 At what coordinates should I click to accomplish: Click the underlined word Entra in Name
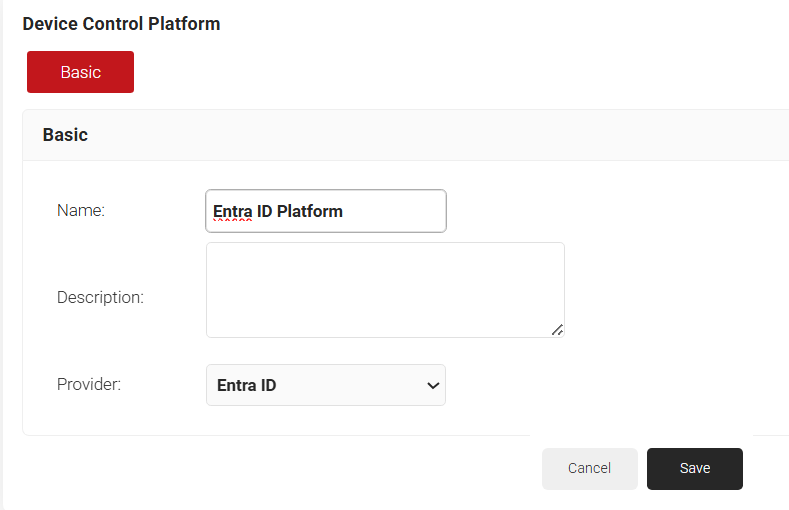(232, 211)
